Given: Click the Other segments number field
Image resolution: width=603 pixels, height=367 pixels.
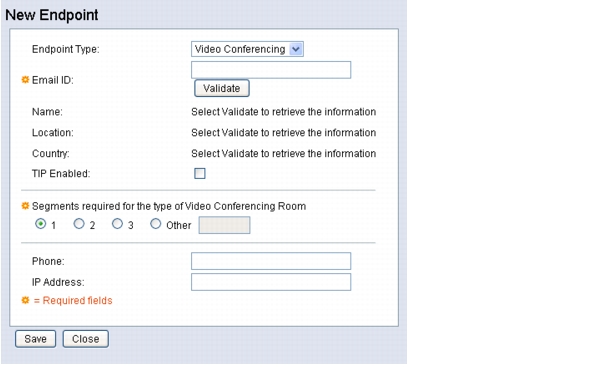Looking at the screenshot, I should pyautogui.click(x=224, y=225).
